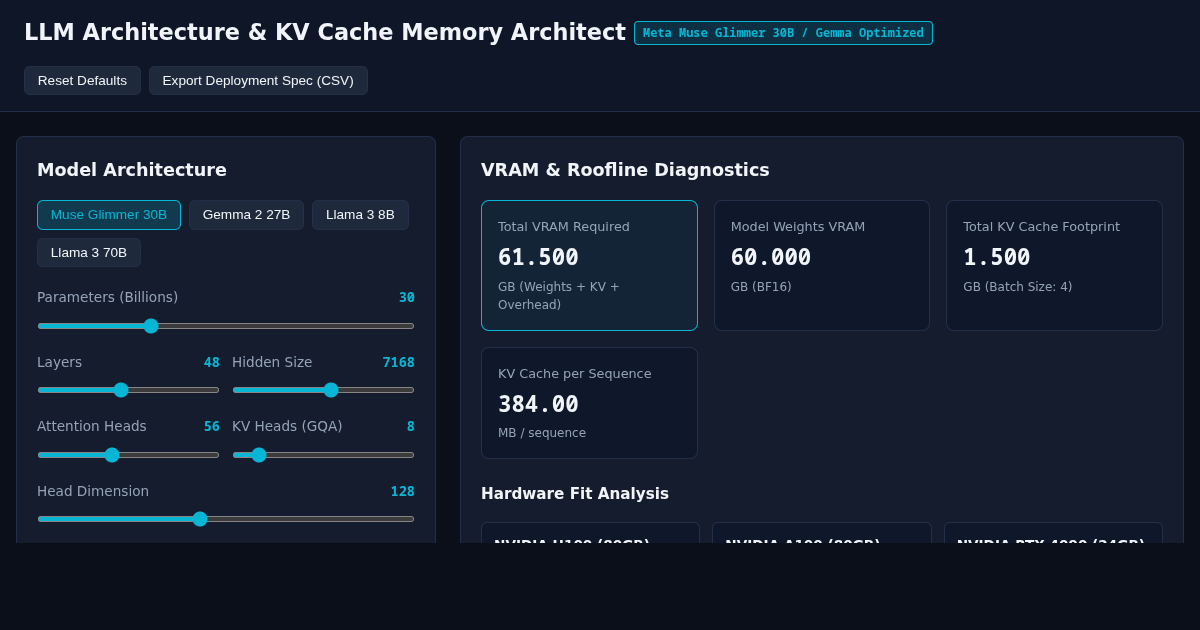
Task: Select the Muse Glimmer 30B preset
Action: (x=109, y=215)
